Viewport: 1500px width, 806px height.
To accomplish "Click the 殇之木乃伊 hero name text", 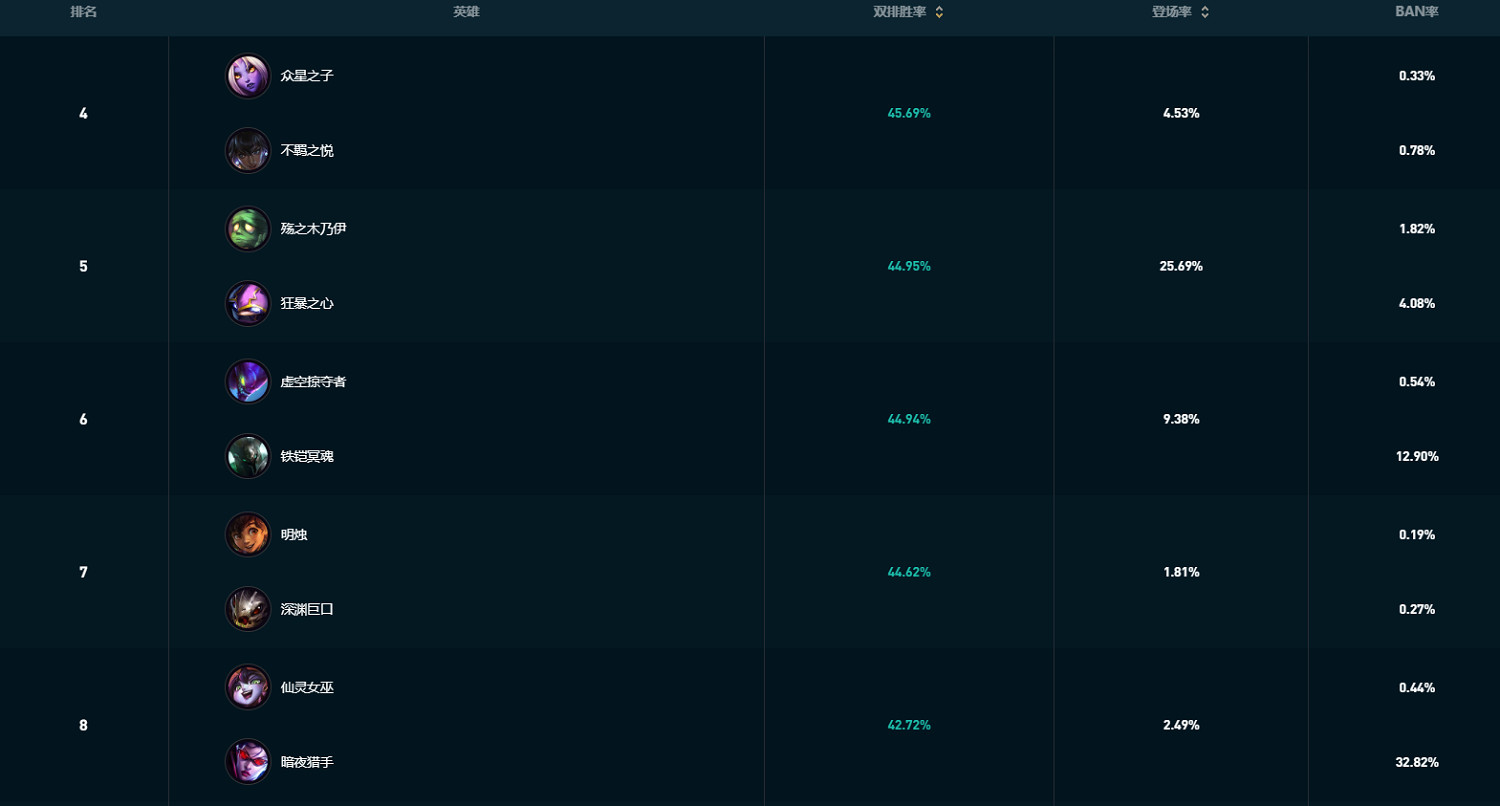I will [x=313, y=229].
